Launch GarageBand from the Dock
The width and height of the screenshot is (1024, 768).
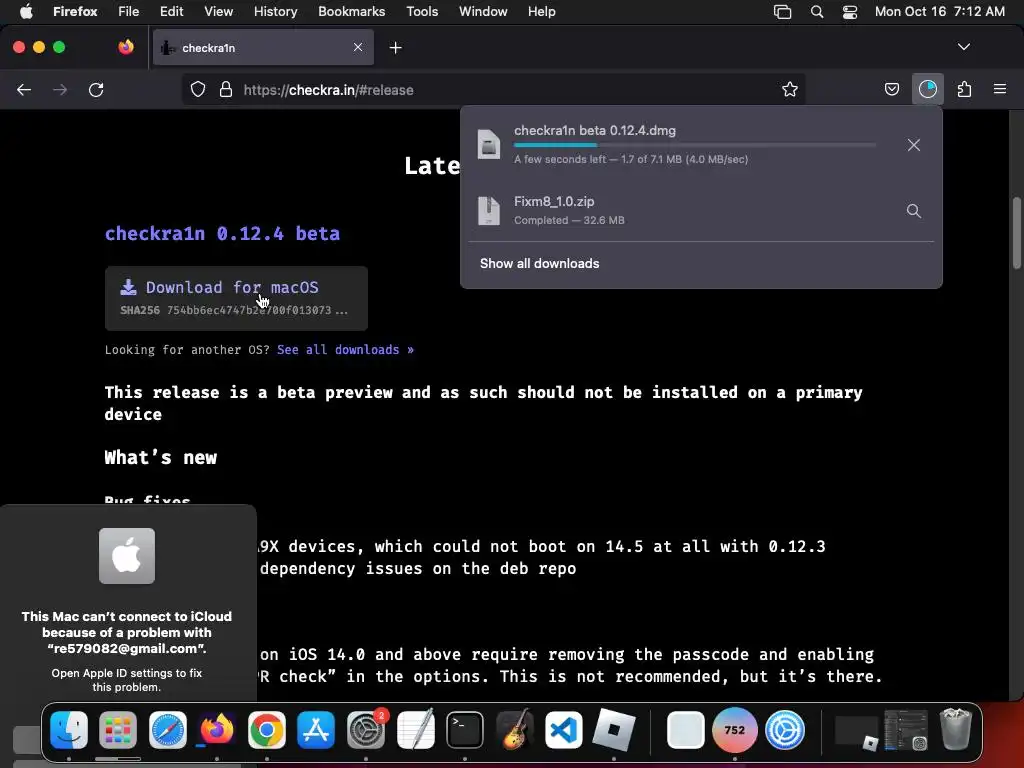click(x=515, y=729)
